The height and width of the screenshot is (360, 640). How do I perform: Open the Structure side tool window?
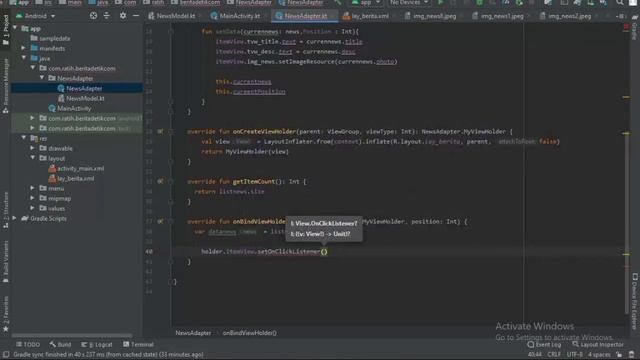[5, 209]
